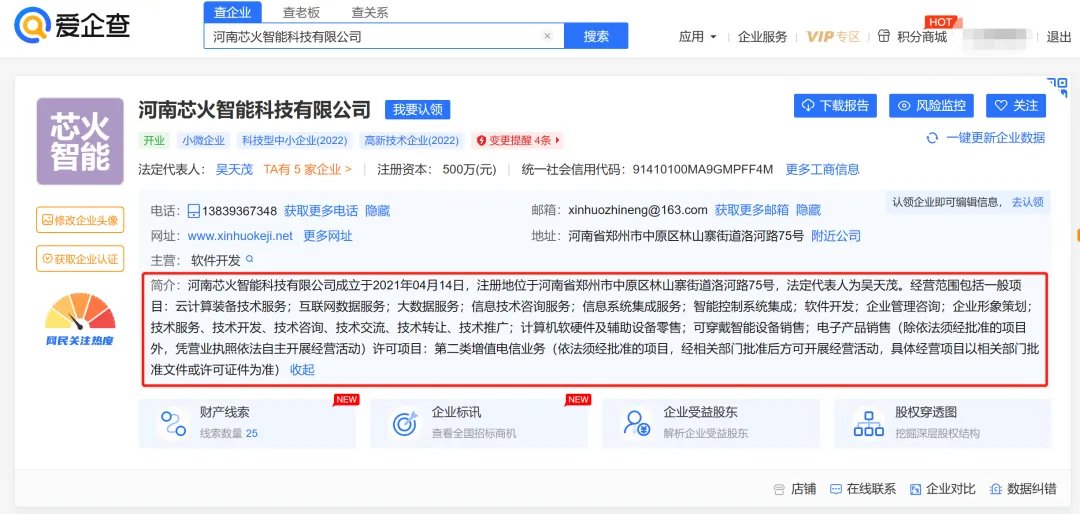Open TA有 5 家企业 link

pos(307,169)
